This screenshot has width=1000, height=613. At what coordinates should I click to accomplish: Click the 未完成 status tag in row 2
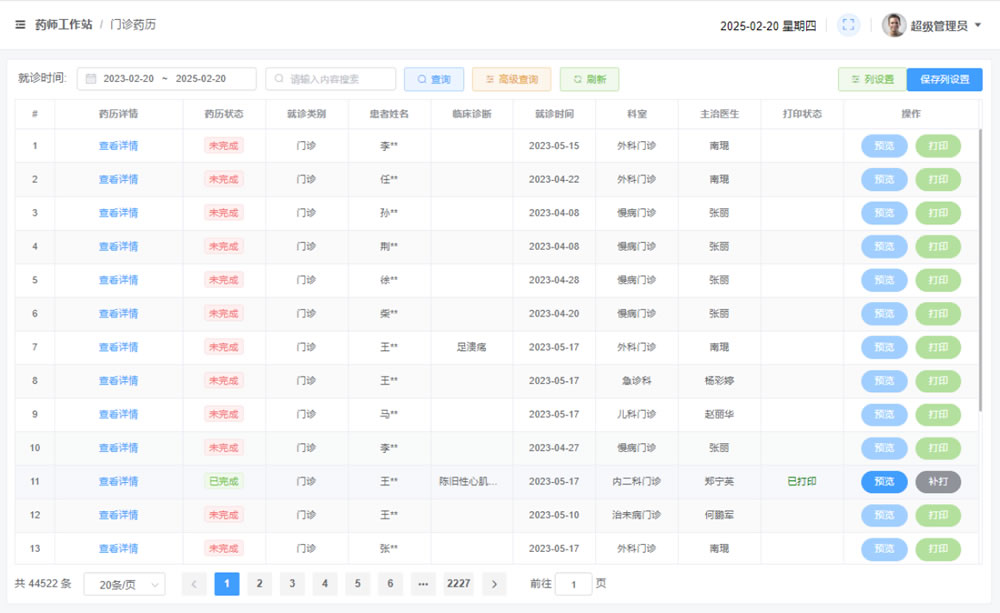224,180
